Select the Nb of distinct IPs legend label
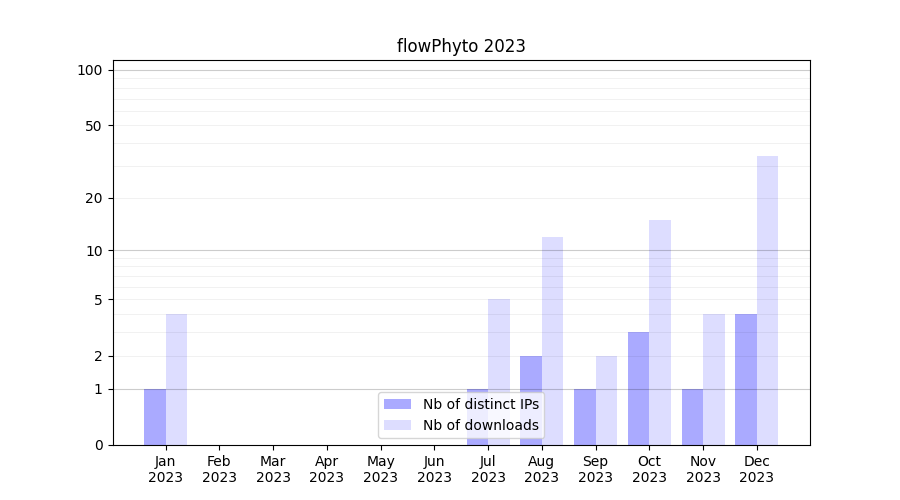 480,404
